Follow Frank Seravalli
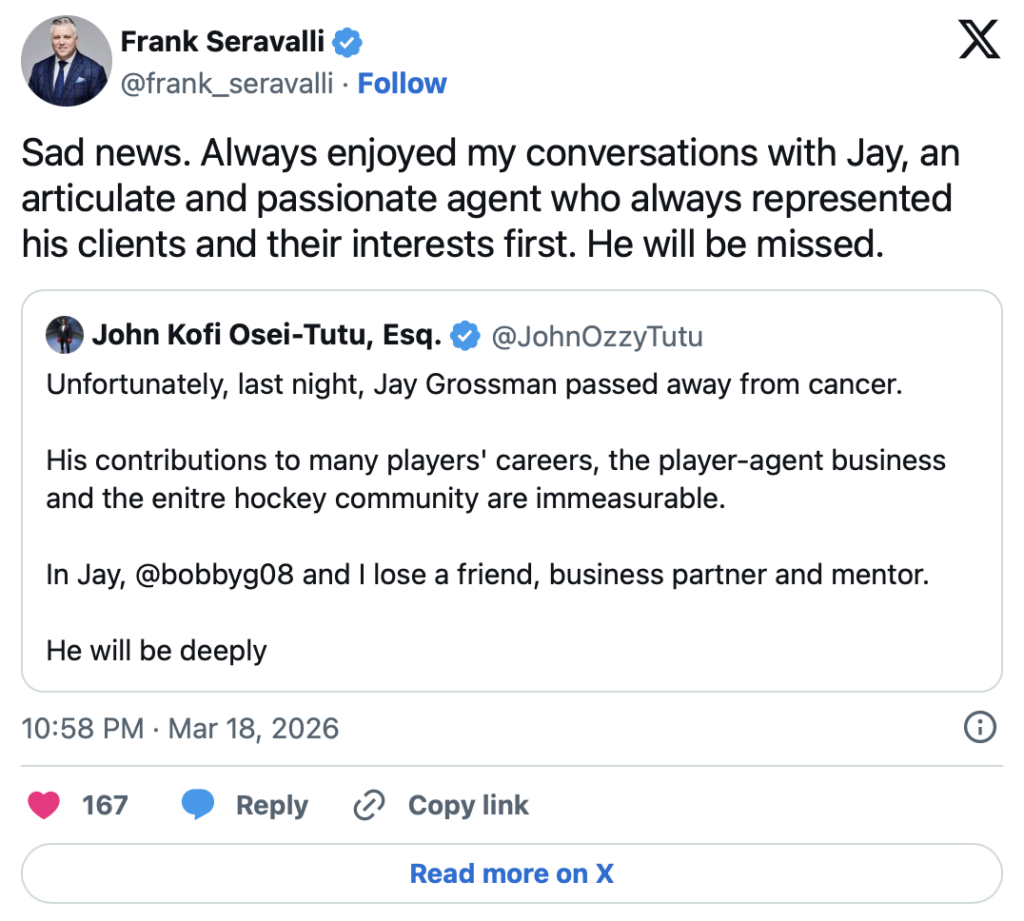 click(402, 83)
